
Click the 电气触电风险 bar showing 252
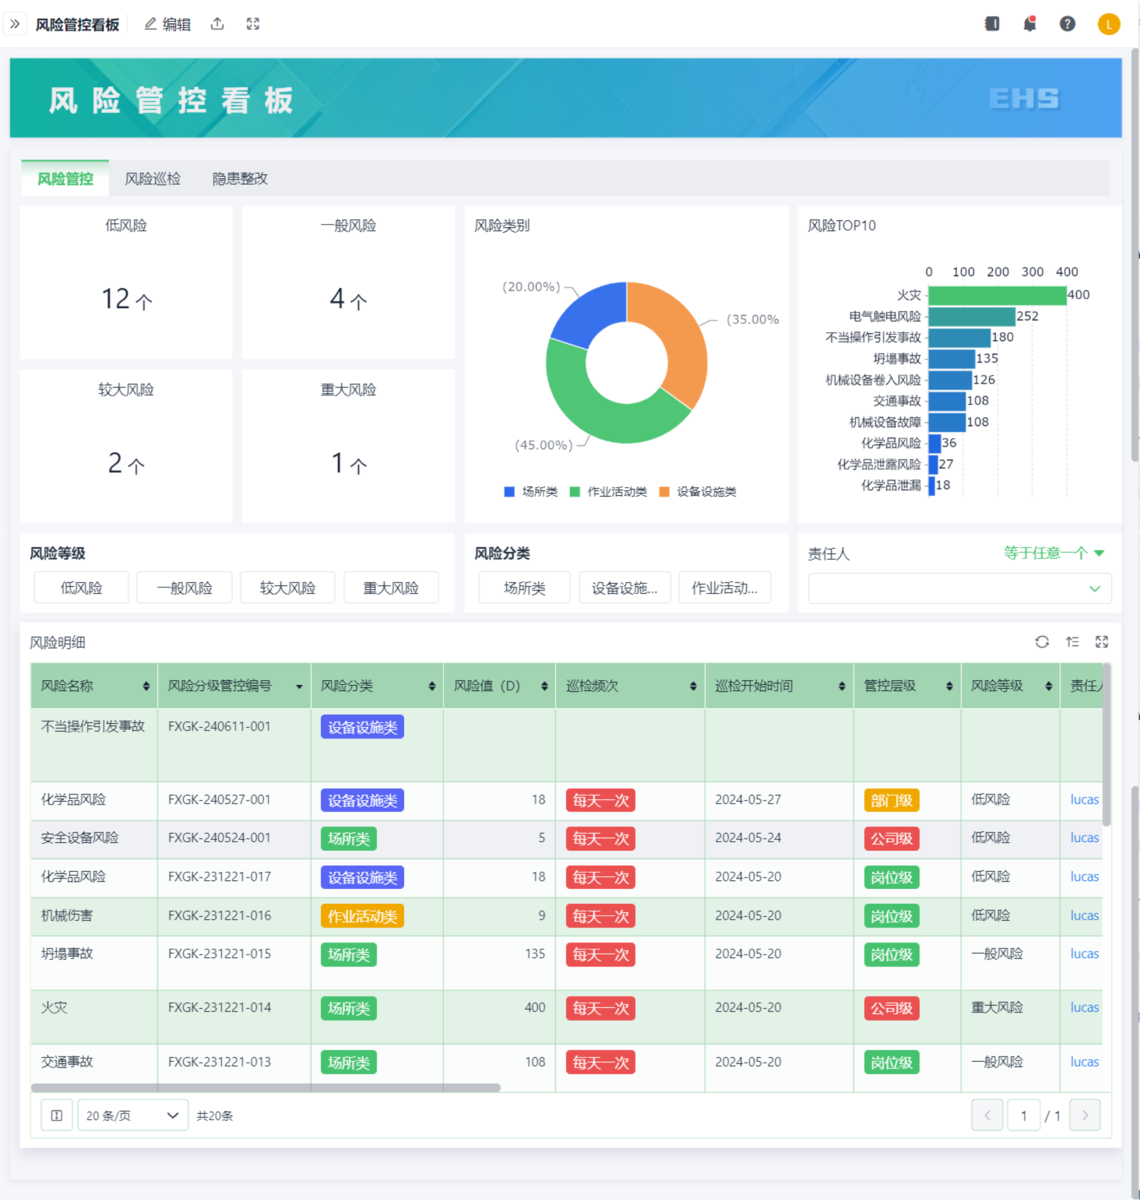click(972, 316)
